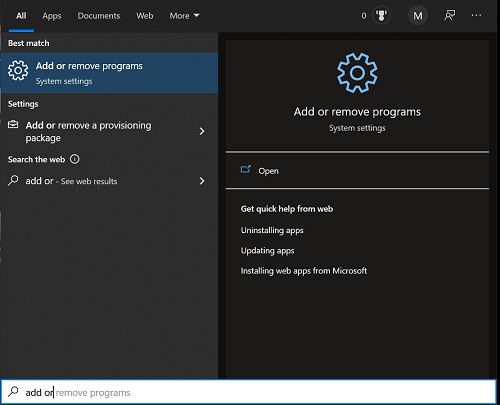Screen dimensions: 500x405
Task: Click the large blue gear icon in preview
Action: pos(357,73)
